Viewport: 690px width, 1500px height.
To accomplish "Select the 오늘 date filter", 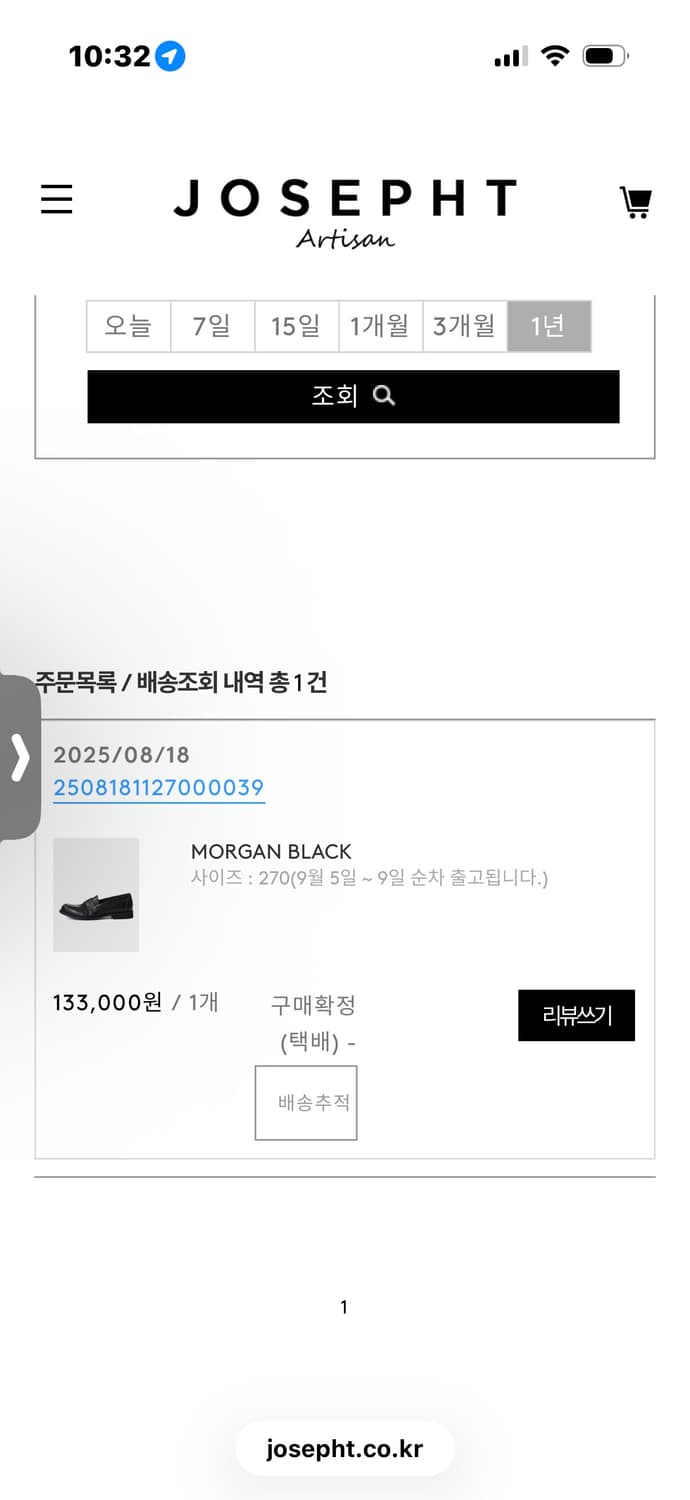I will (128, 326).
